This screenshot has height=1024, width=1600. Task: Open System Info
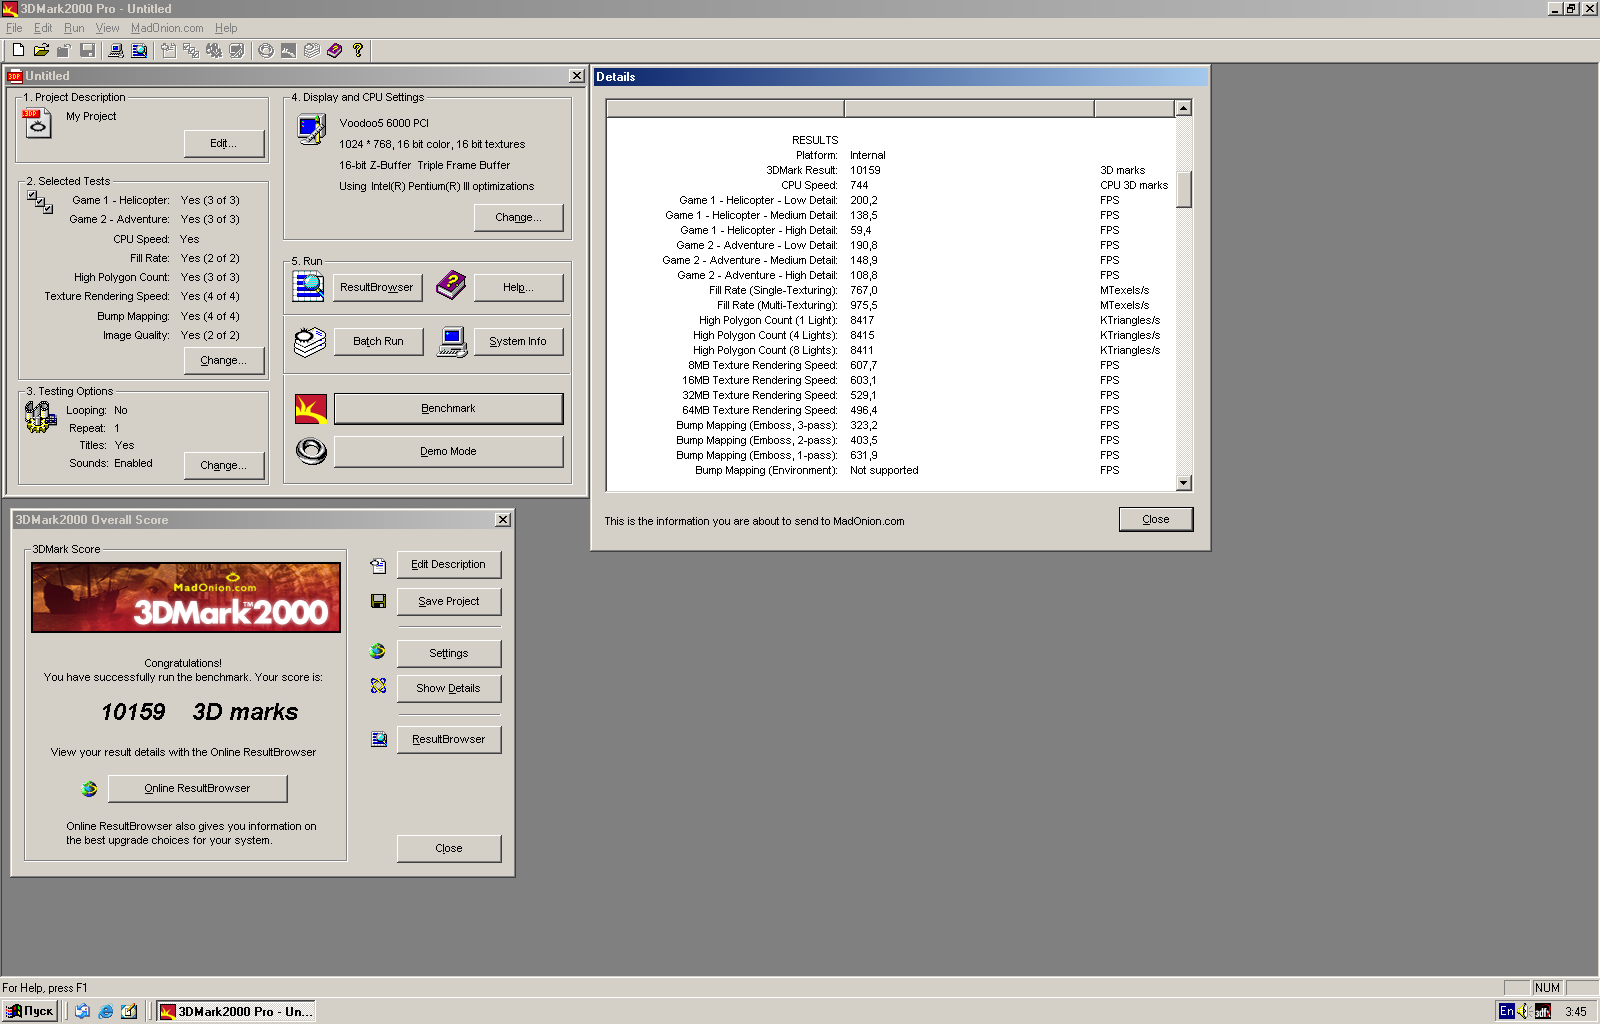point(518,342)
